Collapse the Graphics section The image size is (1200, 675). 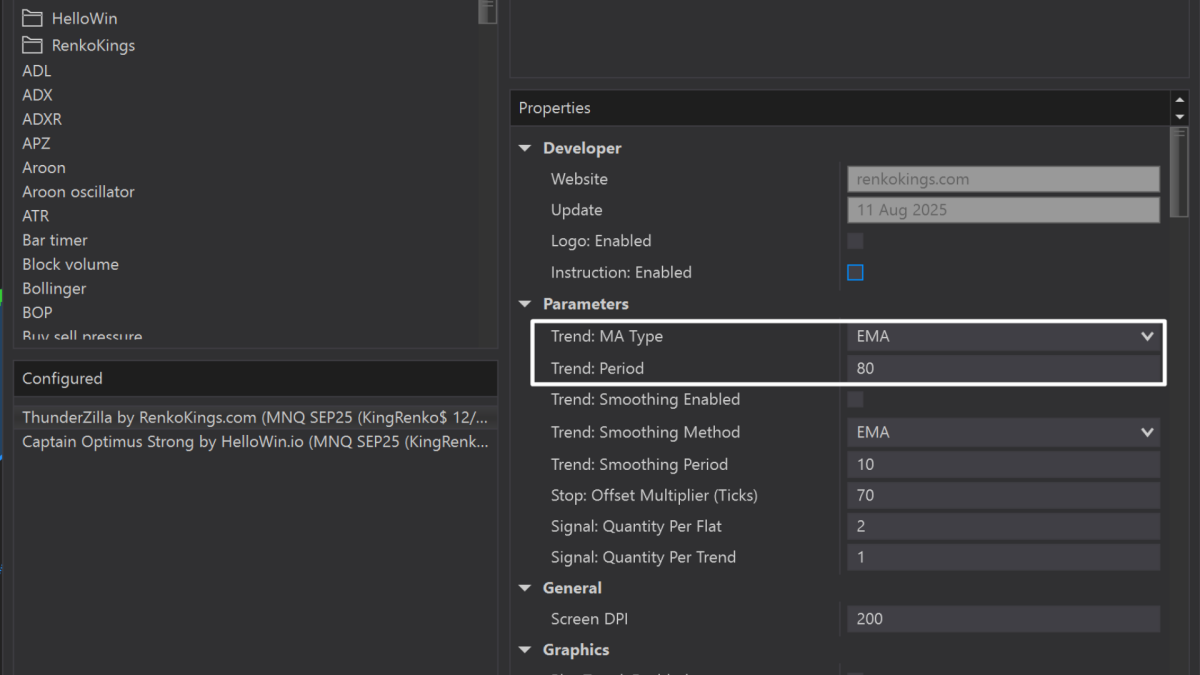click(x=525, y=650)
